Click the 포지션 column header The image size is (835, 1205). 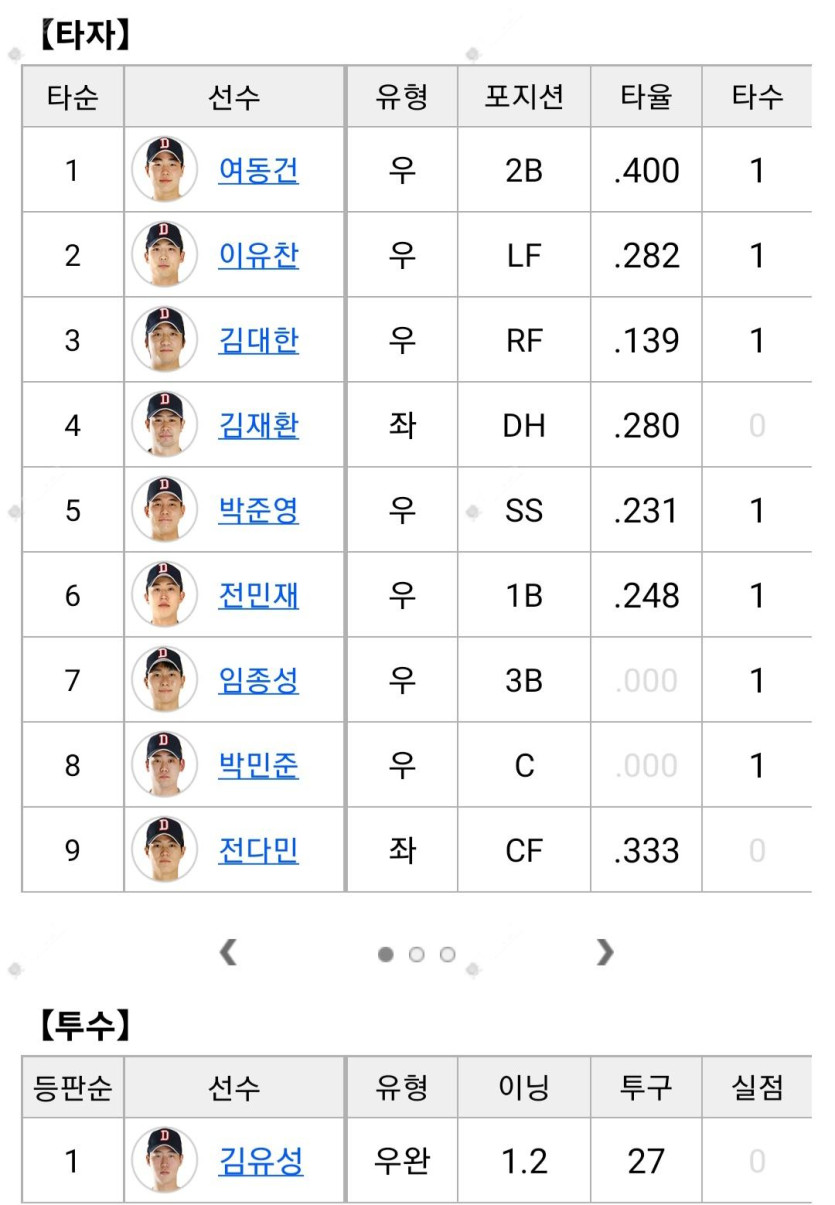524,97
